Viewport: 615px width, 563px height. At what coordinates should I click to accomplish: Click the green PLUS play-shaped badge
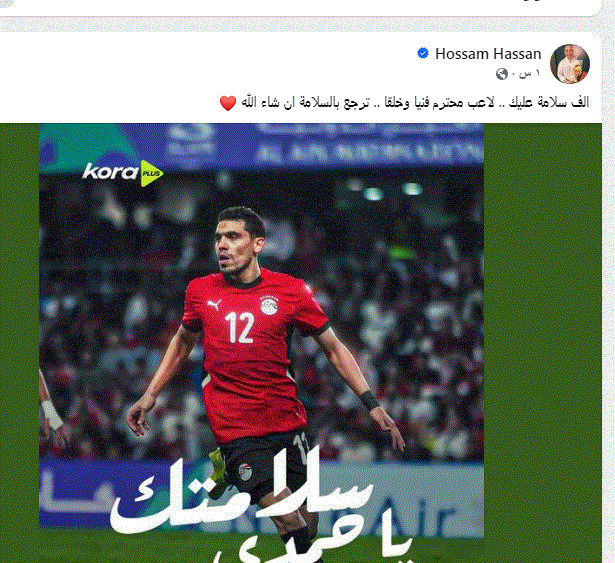click(151, 173)
